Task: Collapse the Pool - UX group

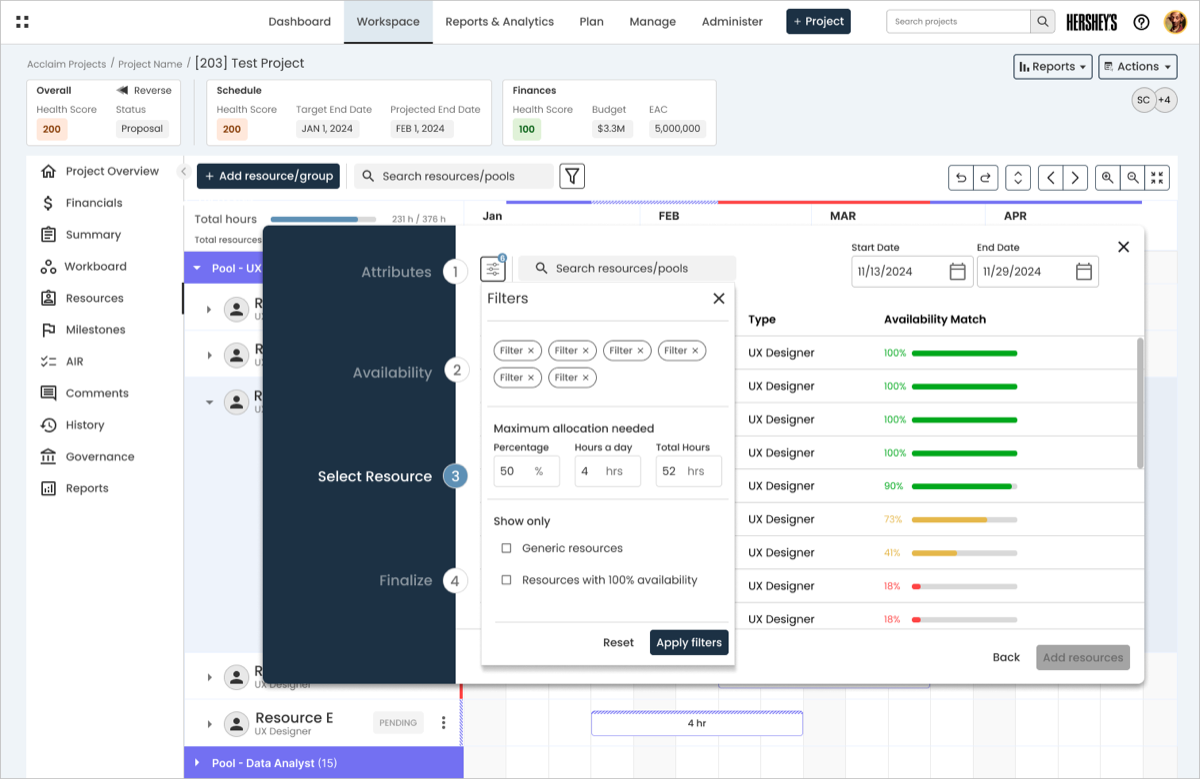Action: [197, 268]
